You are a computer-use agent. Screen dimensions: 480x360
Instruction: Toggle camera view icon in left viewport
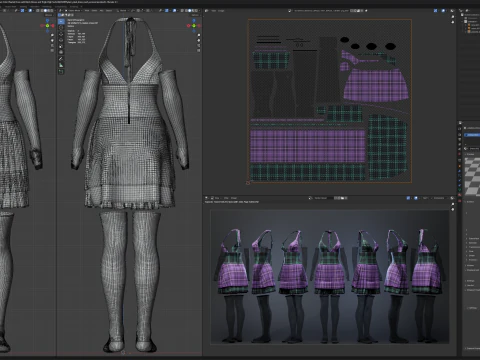pos(52,46)
